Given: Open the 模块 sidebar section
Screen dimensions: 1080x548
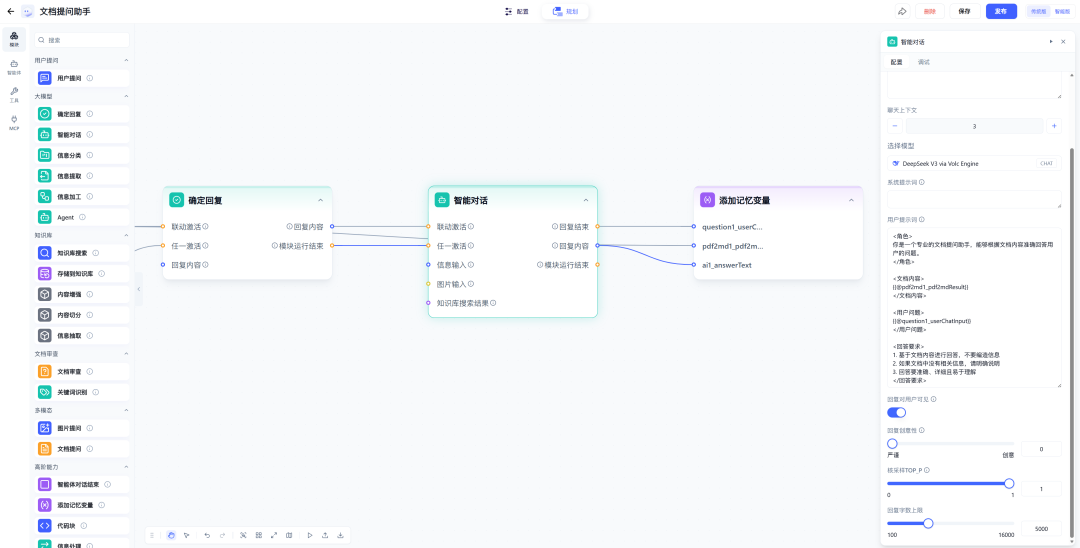Looking at the screenshot, I should click(x=14, y=39).
